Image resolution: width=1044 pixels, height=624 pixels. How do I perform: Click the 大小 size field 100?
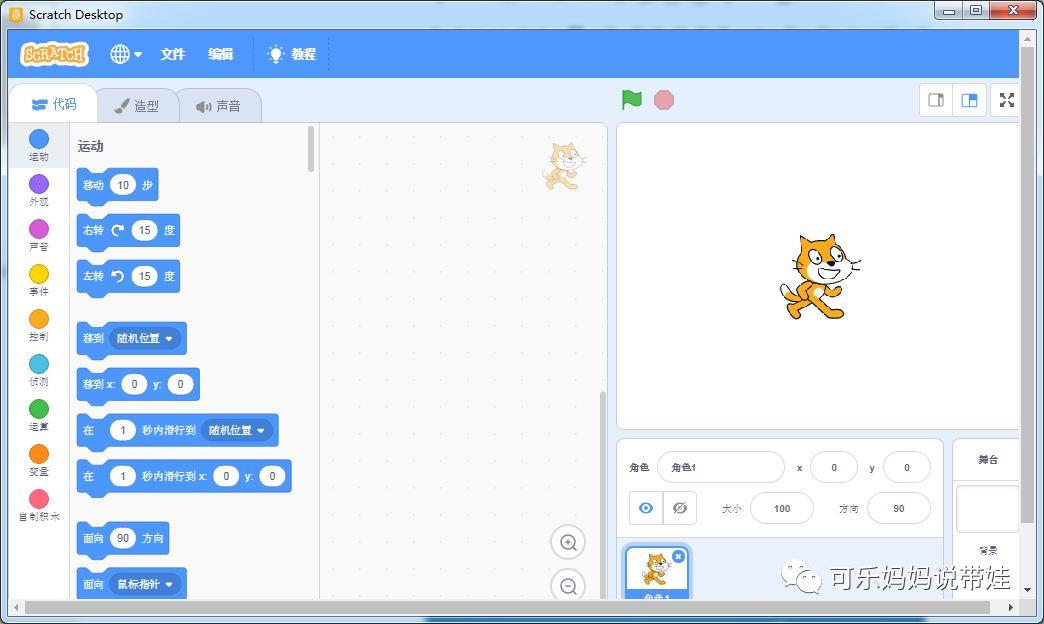782,509
